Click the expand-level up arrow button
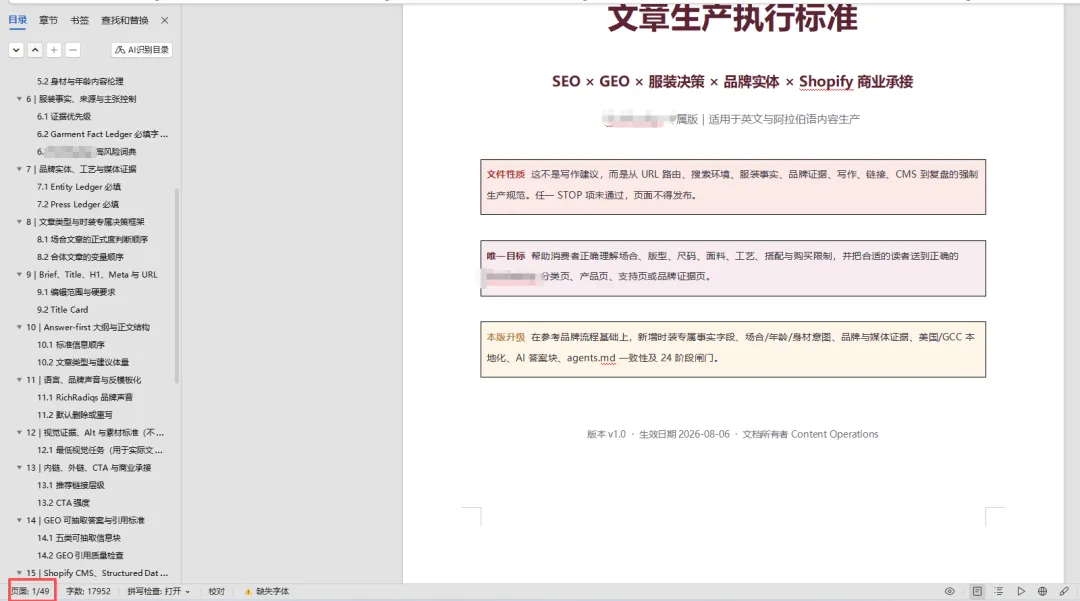 point(35,50)
